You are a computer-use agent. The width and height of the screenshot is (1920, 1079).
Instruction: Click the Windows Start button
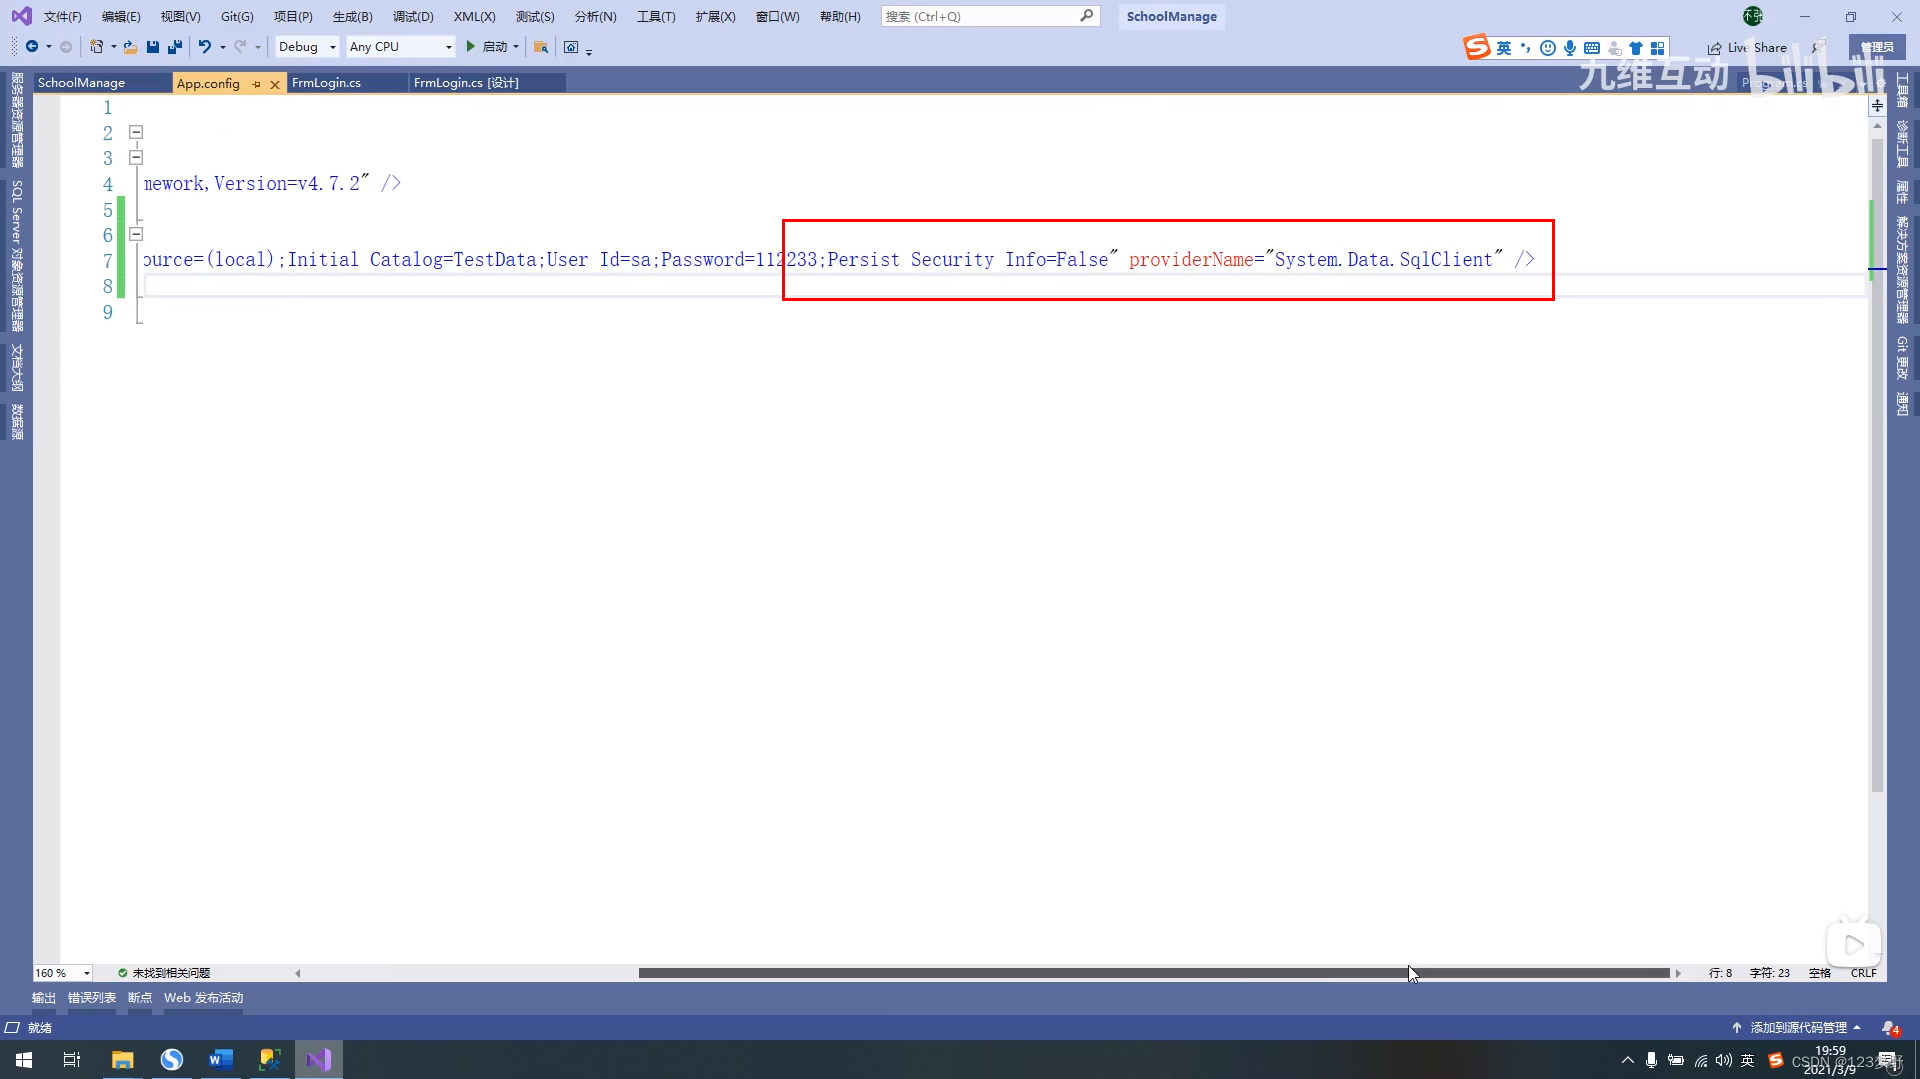(x=24, y=1060)
